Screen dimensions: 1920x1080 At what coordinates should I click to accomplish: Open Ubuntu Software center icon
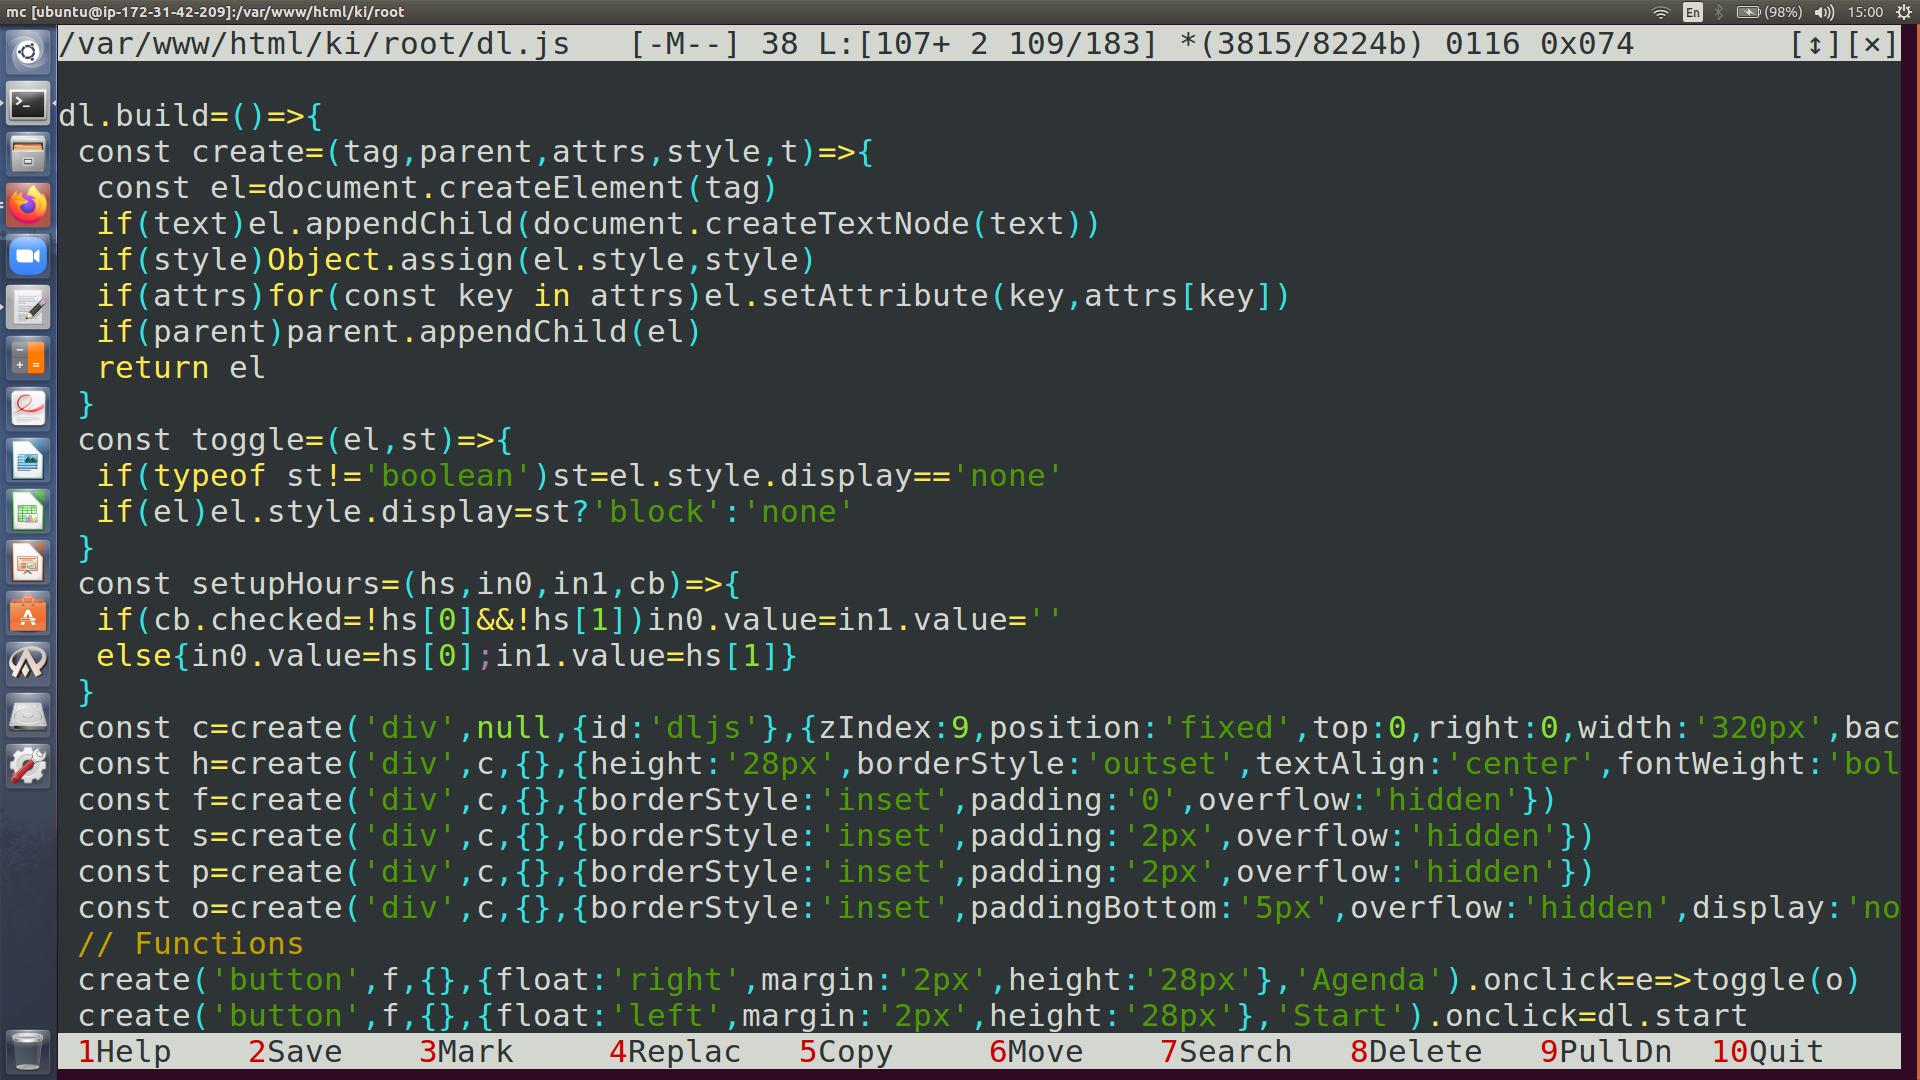(28, 614)
